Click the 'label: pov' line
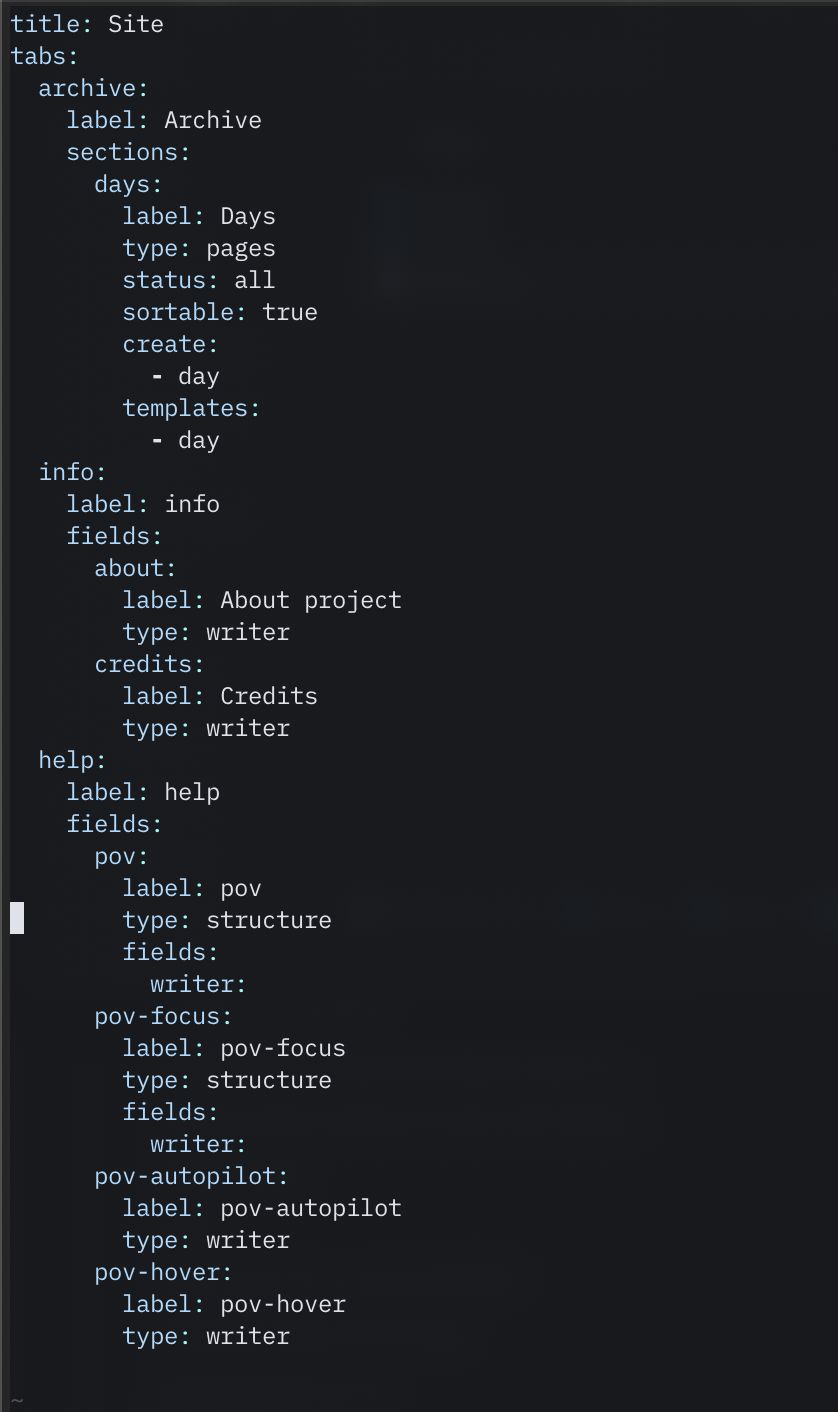Screen dimensions: 838x1412 pyautogui.click(x=192, y=888)
